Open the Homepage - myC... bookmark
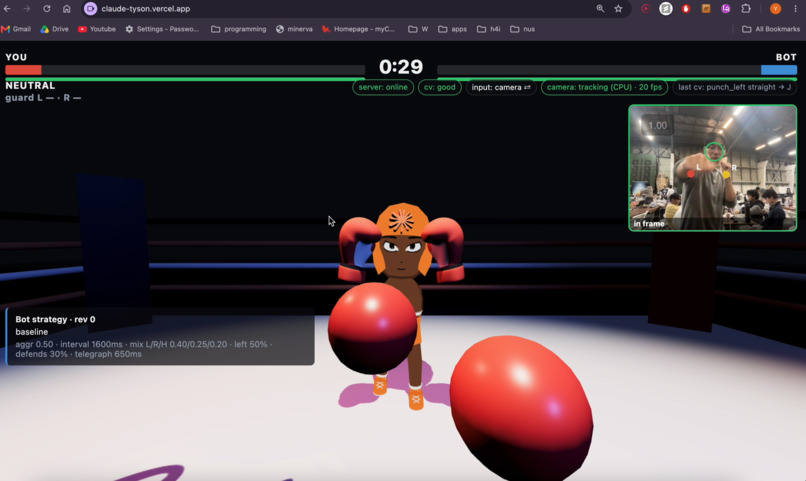806x481 pixels. pyautogui.click(x=358, y=29)
